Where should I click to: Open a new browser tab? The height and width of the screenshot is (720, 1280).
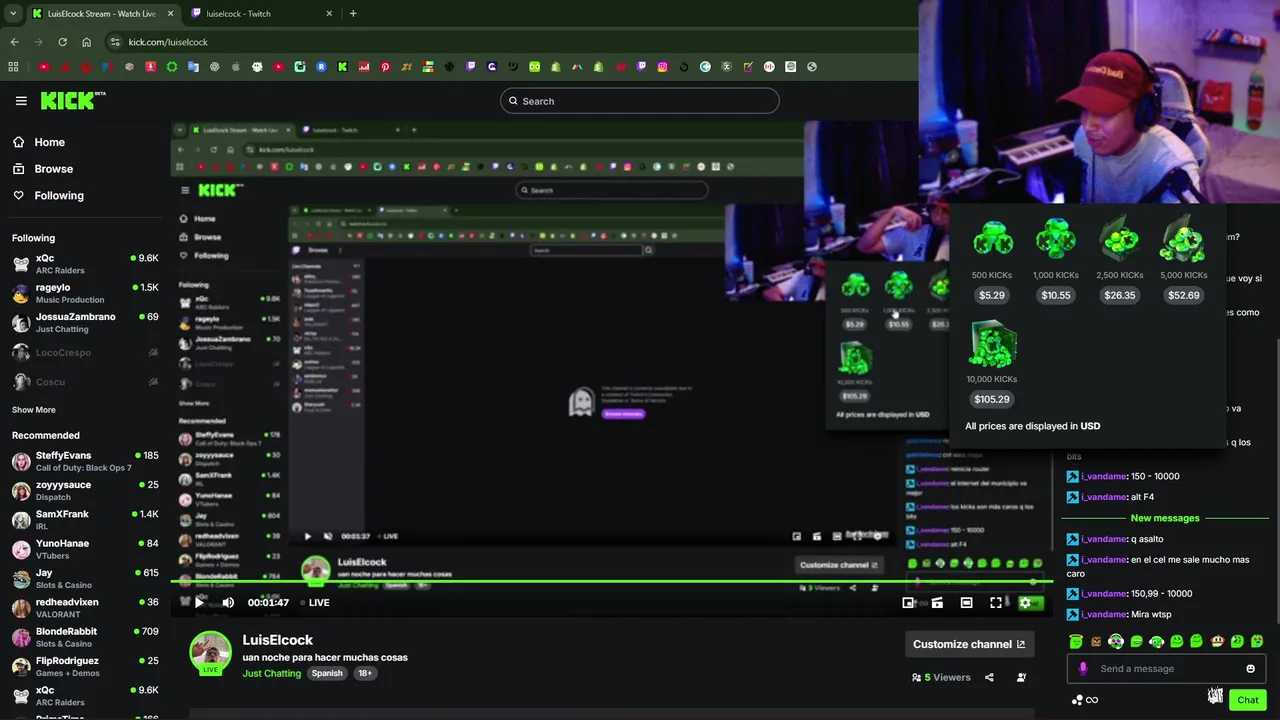click(x=353, y=14)
